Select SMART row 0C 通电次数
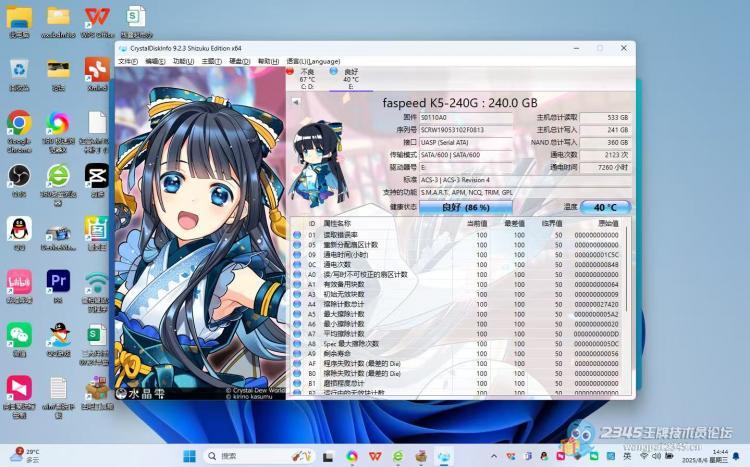This screenshot has height=467, width=750. coord(457,265)
